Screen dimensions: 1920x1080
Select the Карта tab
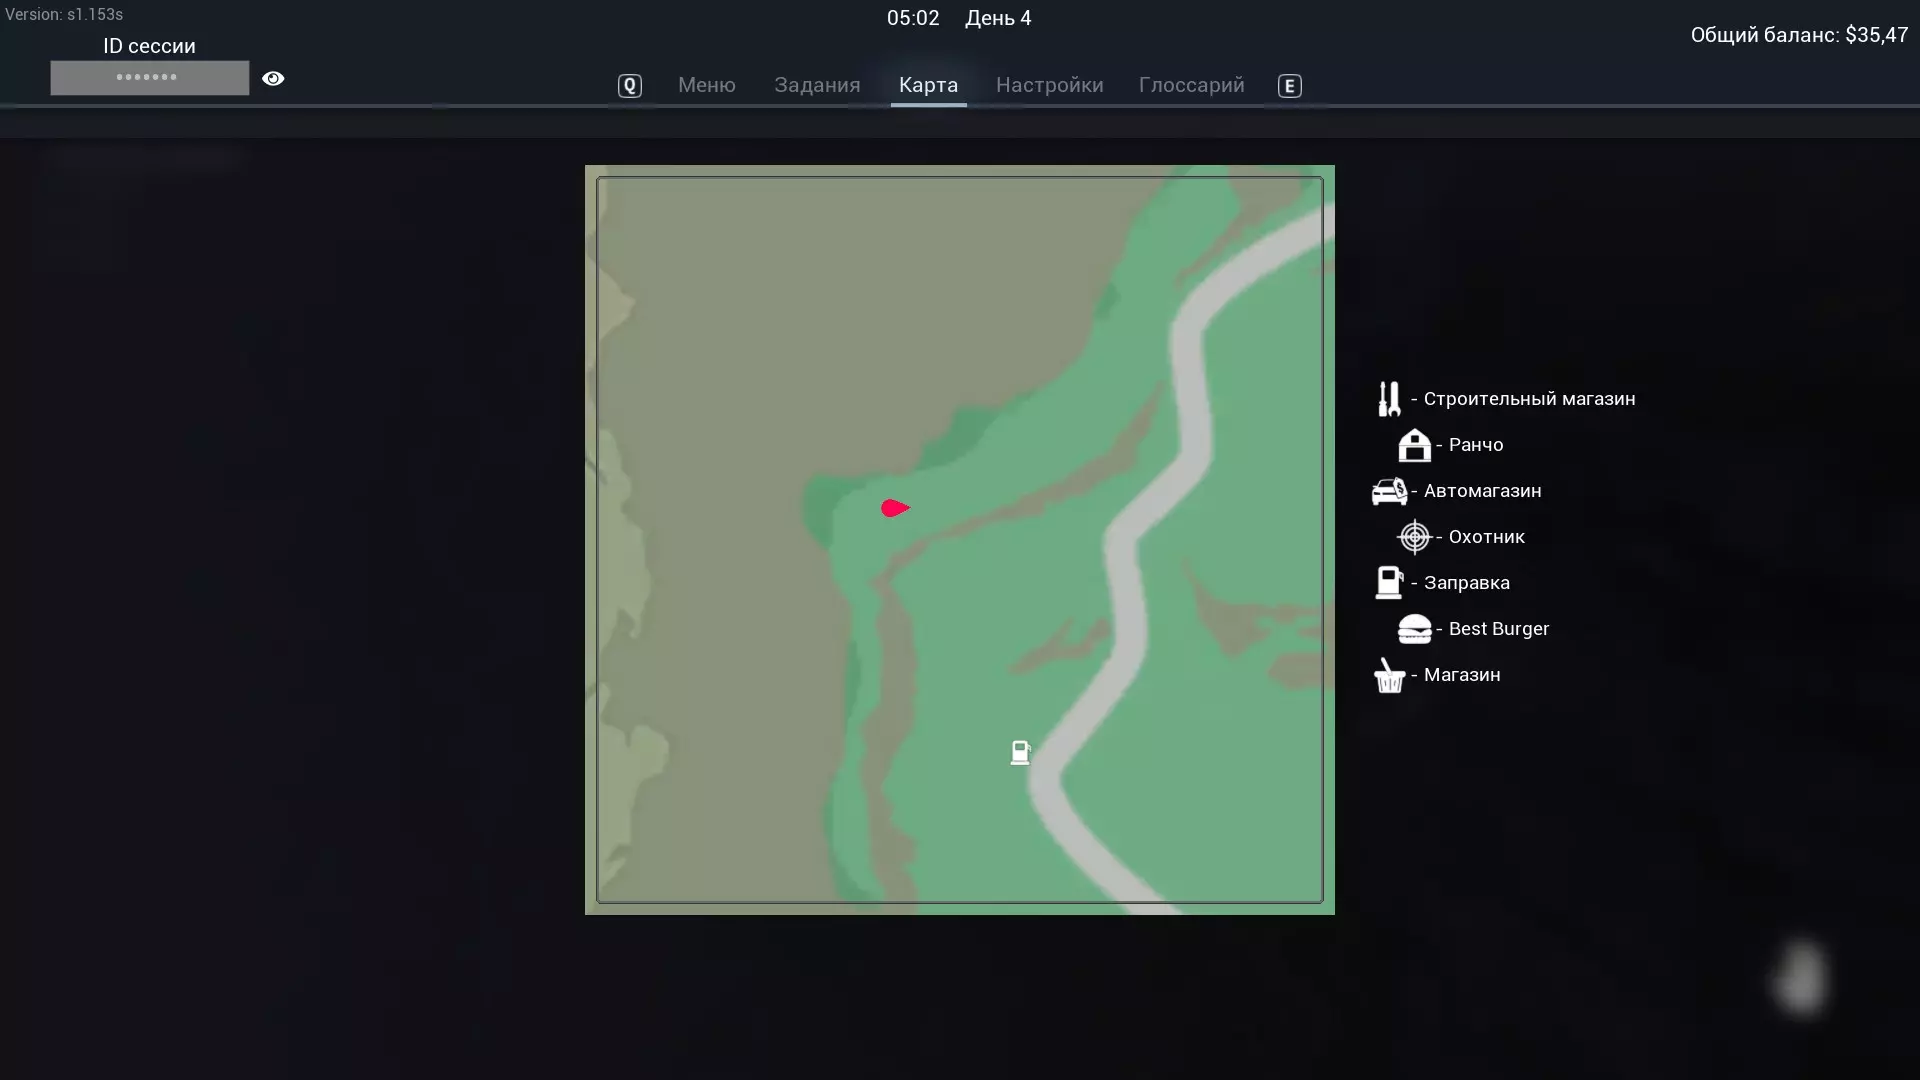928,85
